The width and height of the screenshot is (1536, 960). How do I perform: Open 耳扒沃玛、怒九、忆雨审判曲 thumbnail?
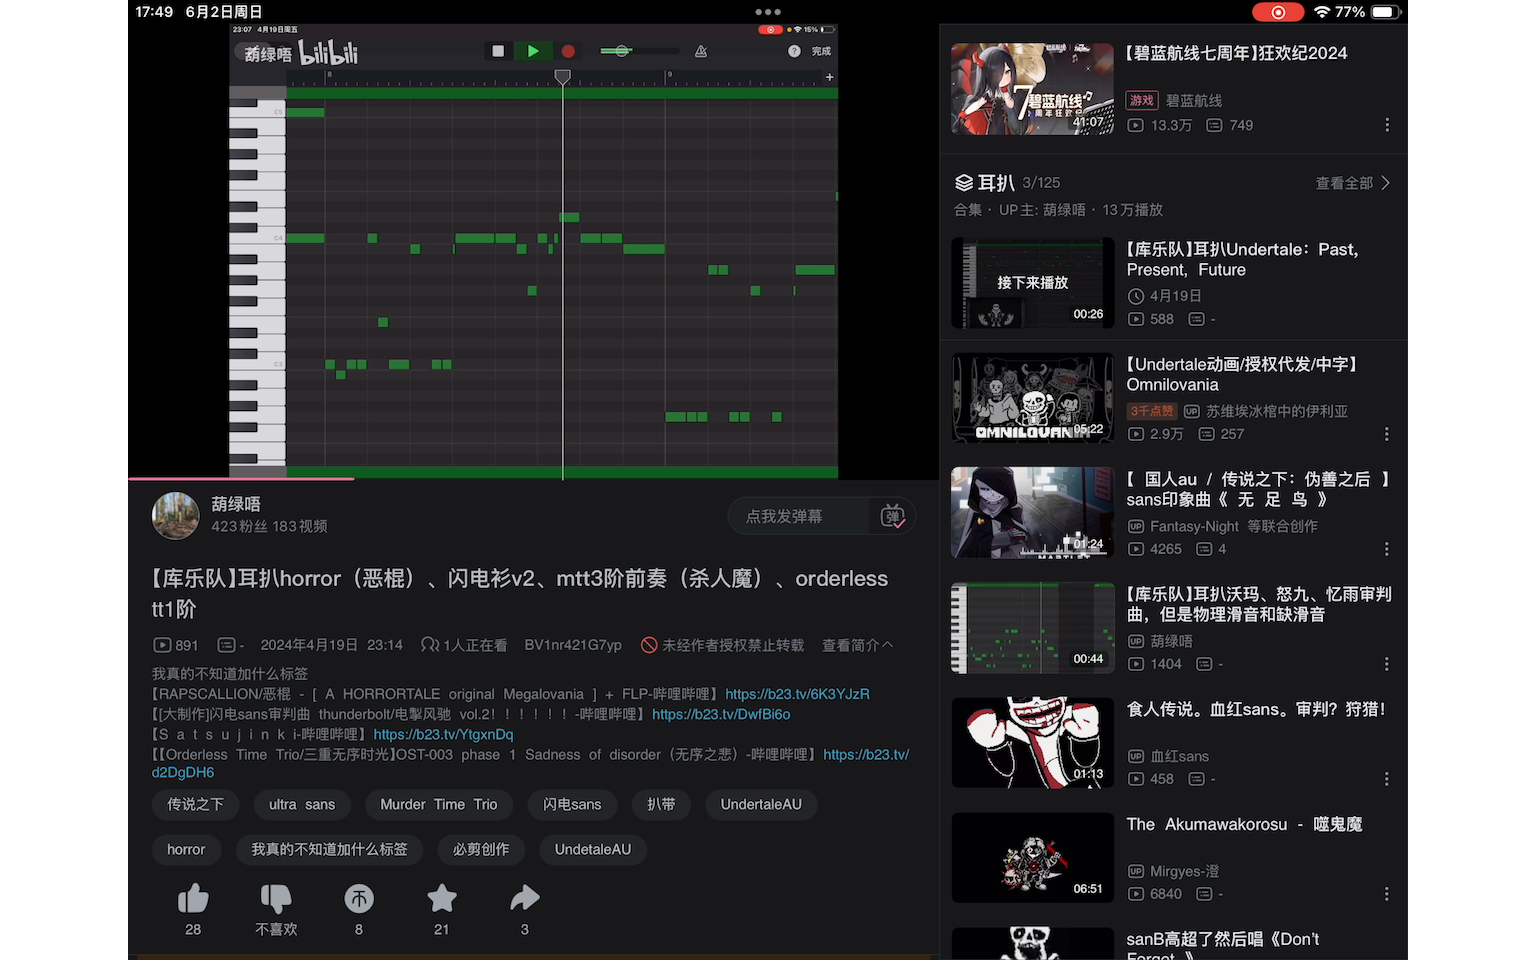(x=1032, y=628)
